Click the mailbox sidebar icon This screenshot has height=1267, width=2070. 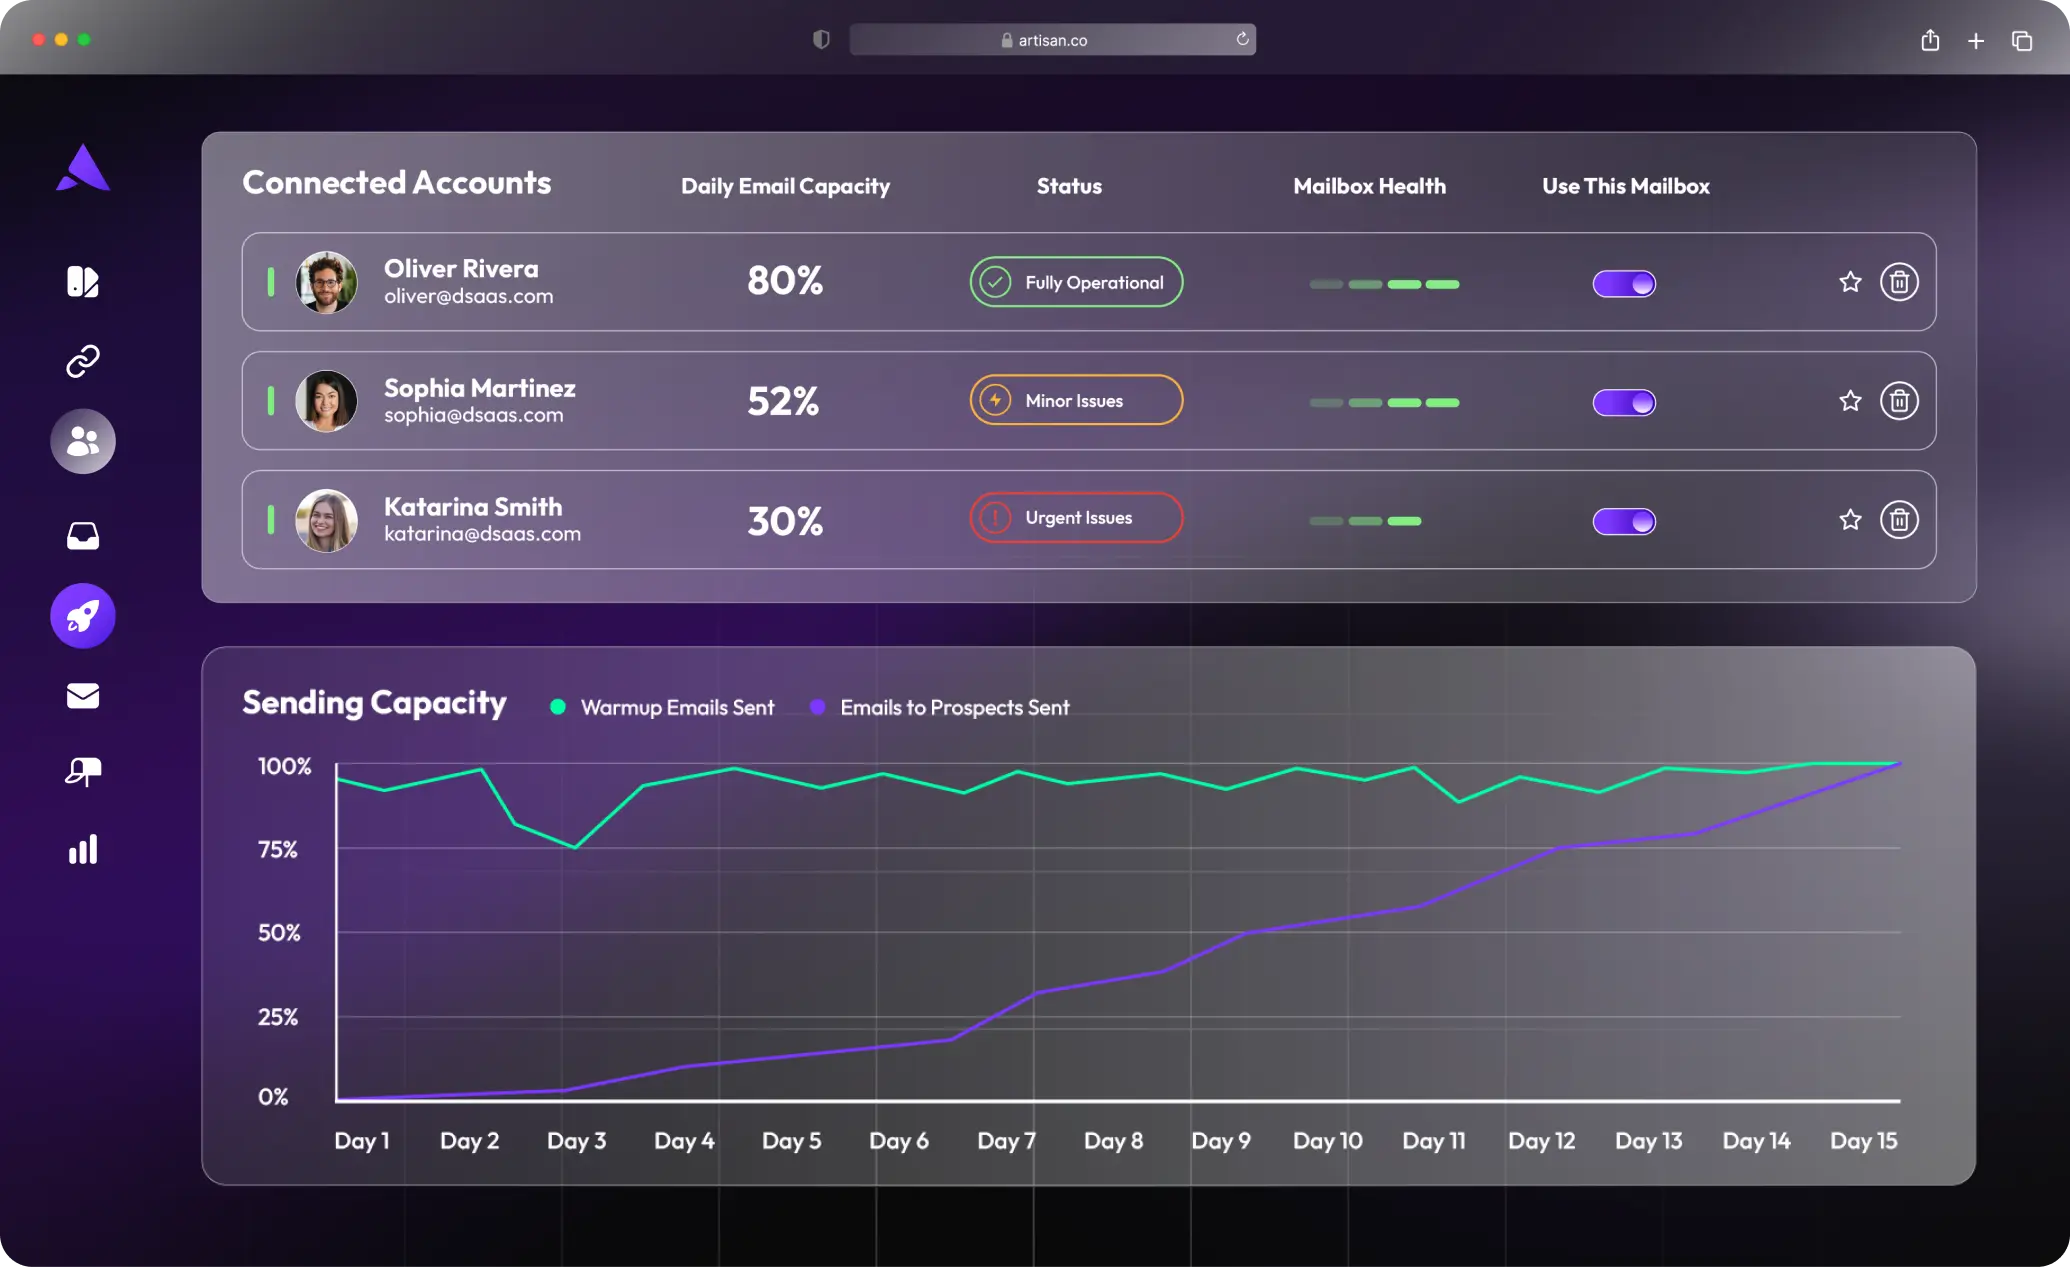(x=83, y=771)
